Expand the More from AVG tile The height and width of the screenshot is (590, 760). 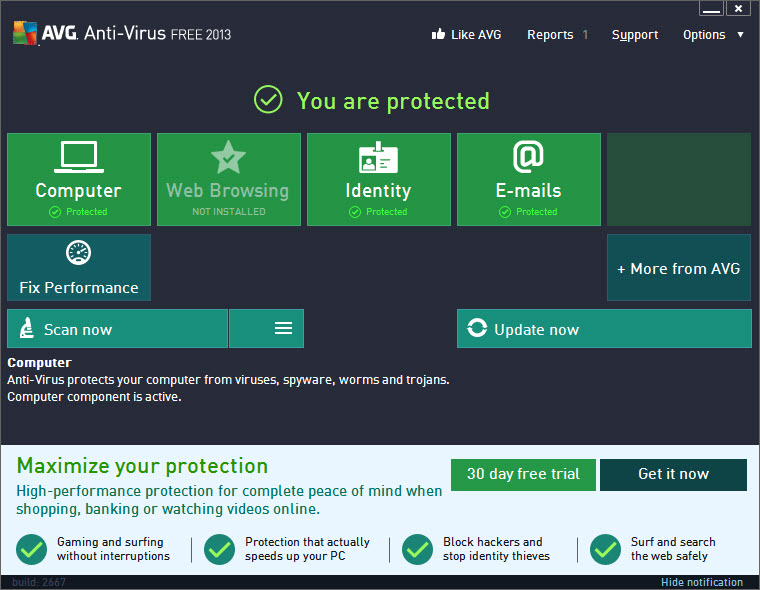click(678, 268)
